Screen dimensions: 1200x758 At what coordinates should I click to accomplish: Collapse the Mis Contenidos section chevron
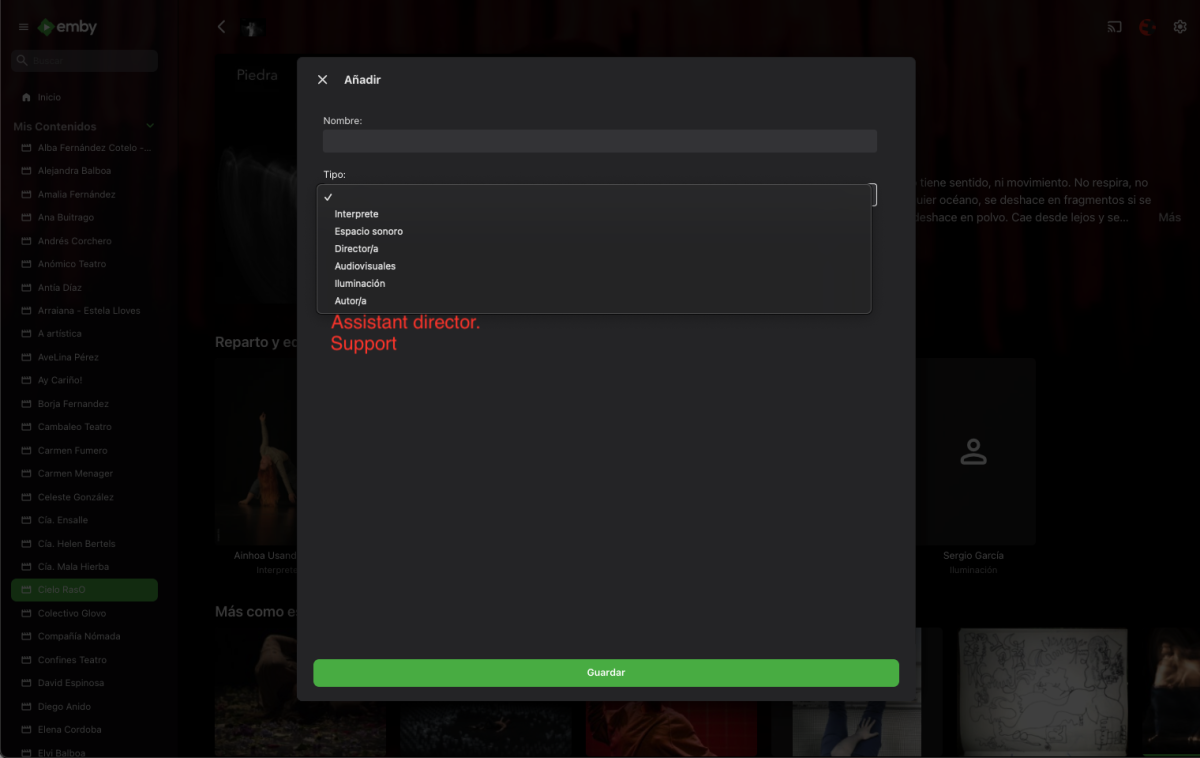tap(150, 127)
